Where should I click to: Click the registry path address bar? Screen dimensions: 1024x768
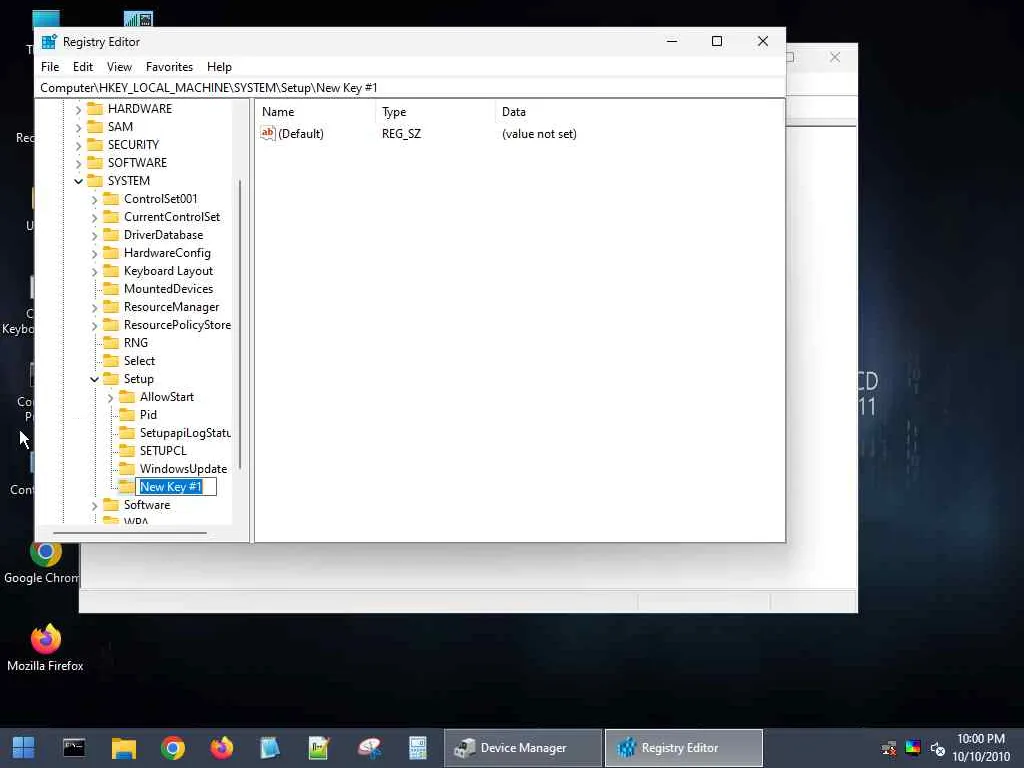[409, 88]
